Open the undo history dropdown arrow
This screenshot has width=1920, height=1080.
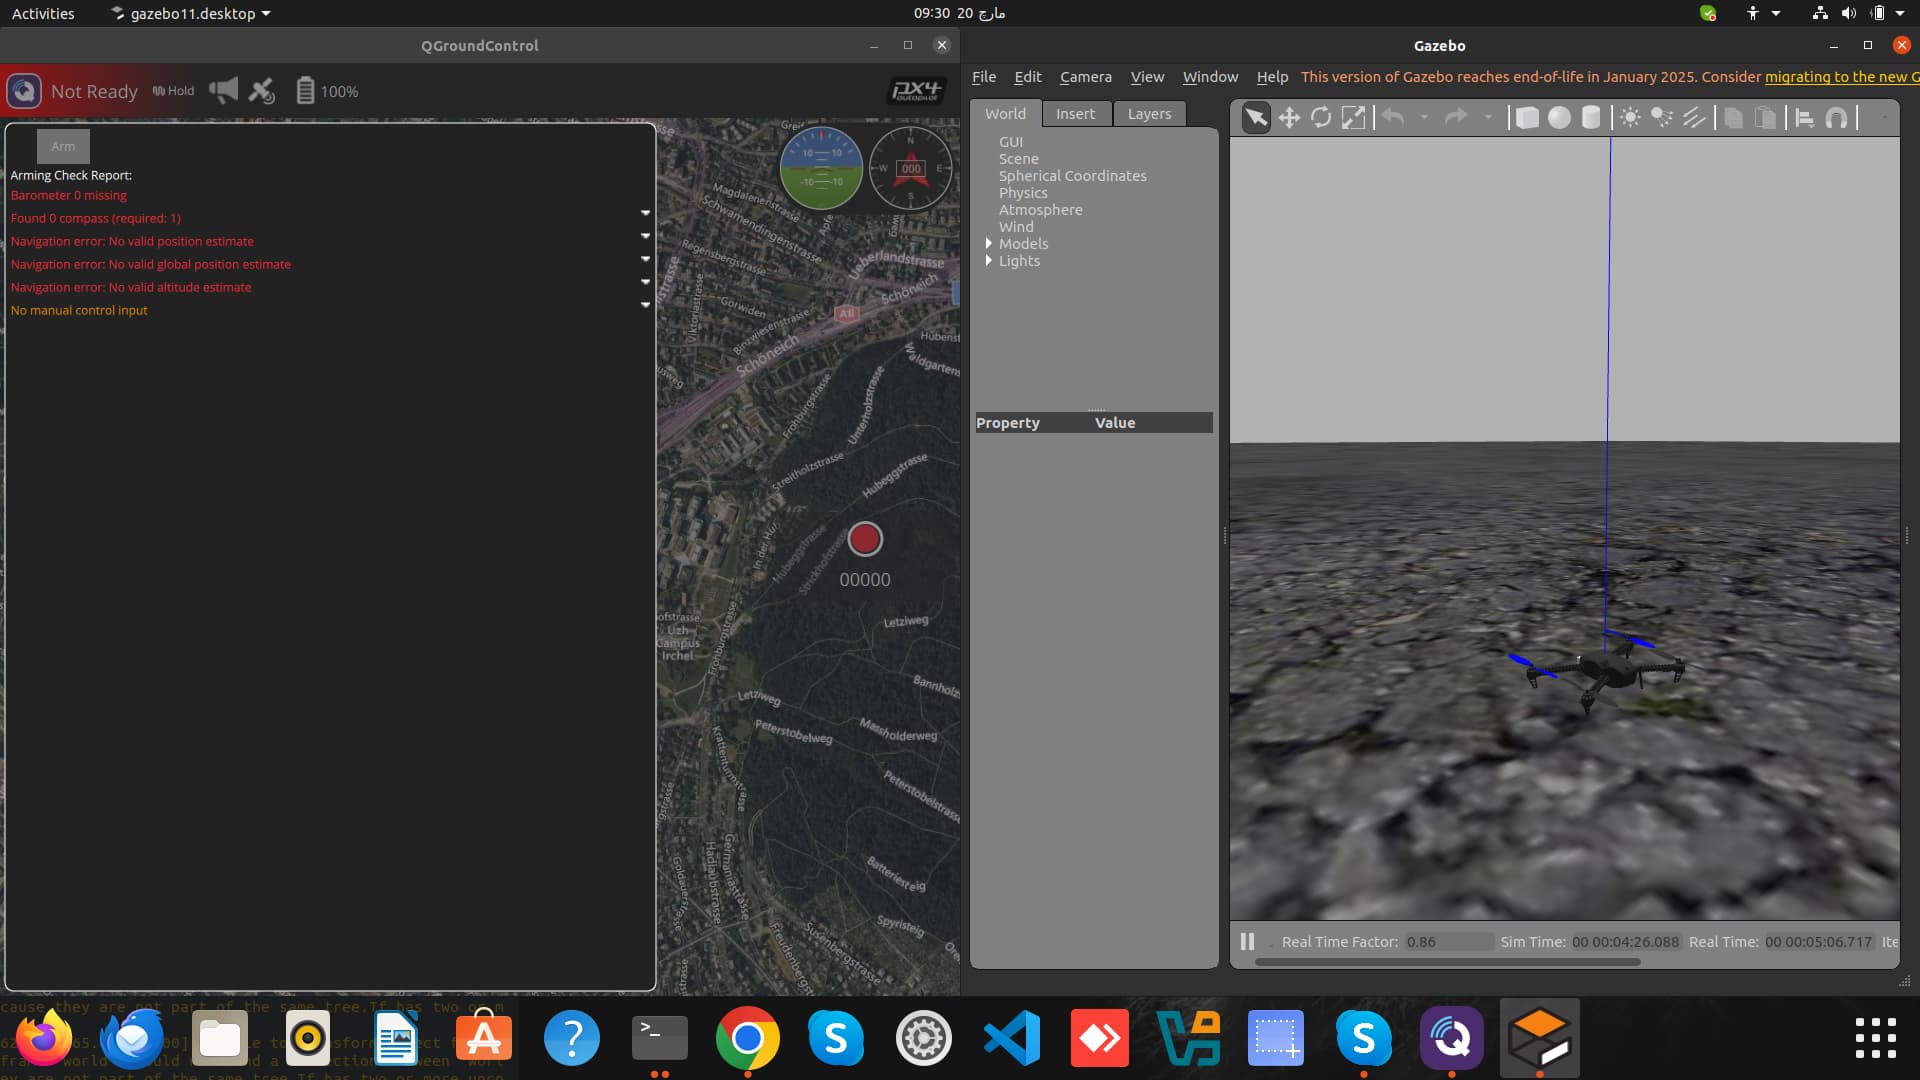(1424, 117)
